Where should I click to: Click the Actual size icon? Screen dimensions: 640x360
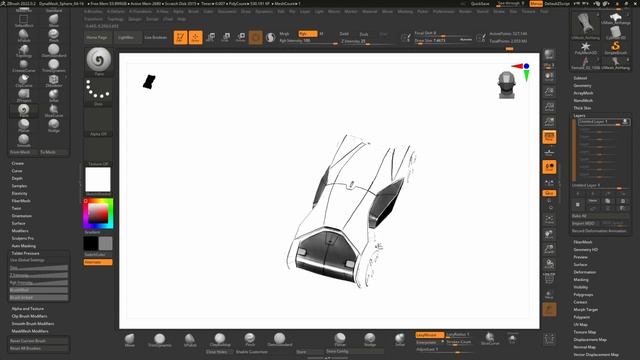point(549,107)
